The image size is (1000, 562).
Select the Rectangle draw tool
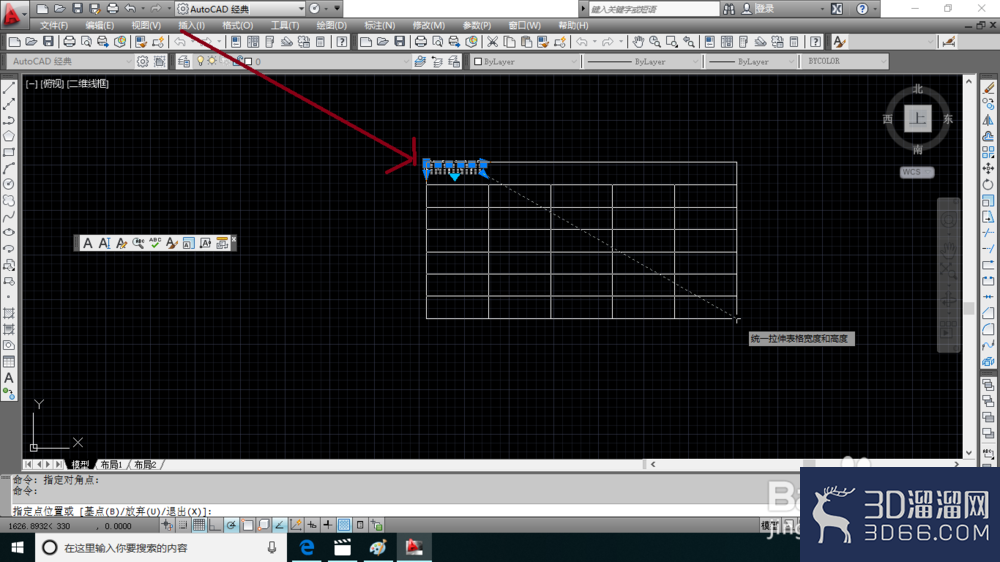pyautogui.click(x=9, y=152)
